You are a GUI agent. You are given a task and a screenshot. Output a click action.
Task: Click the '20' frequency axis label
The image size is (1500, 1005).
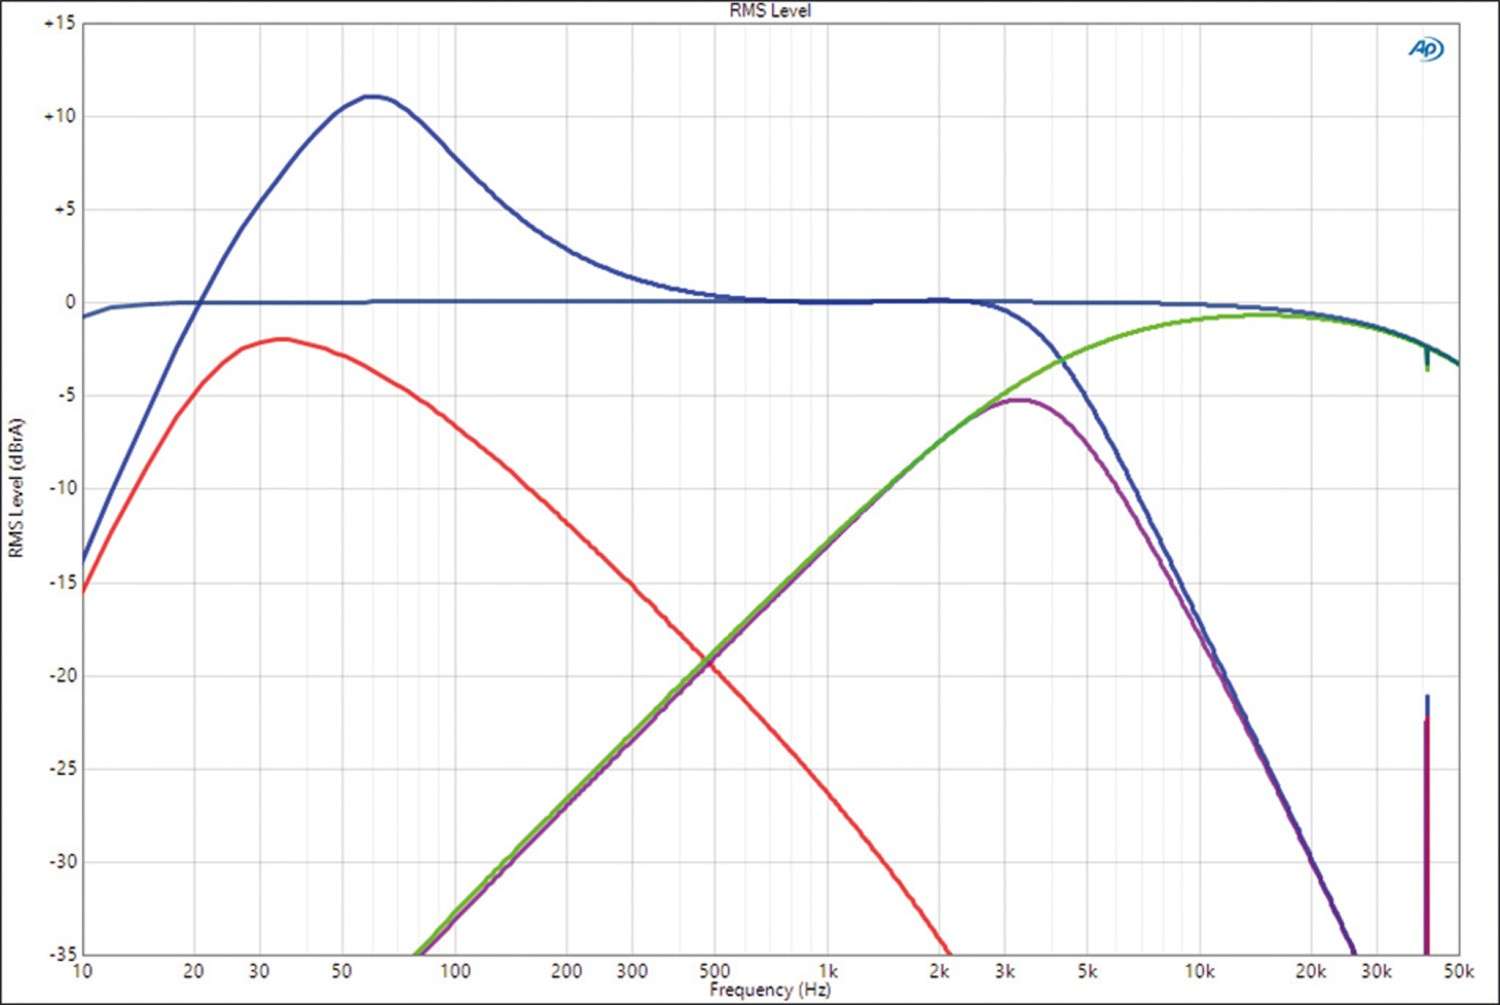(194, 971)
